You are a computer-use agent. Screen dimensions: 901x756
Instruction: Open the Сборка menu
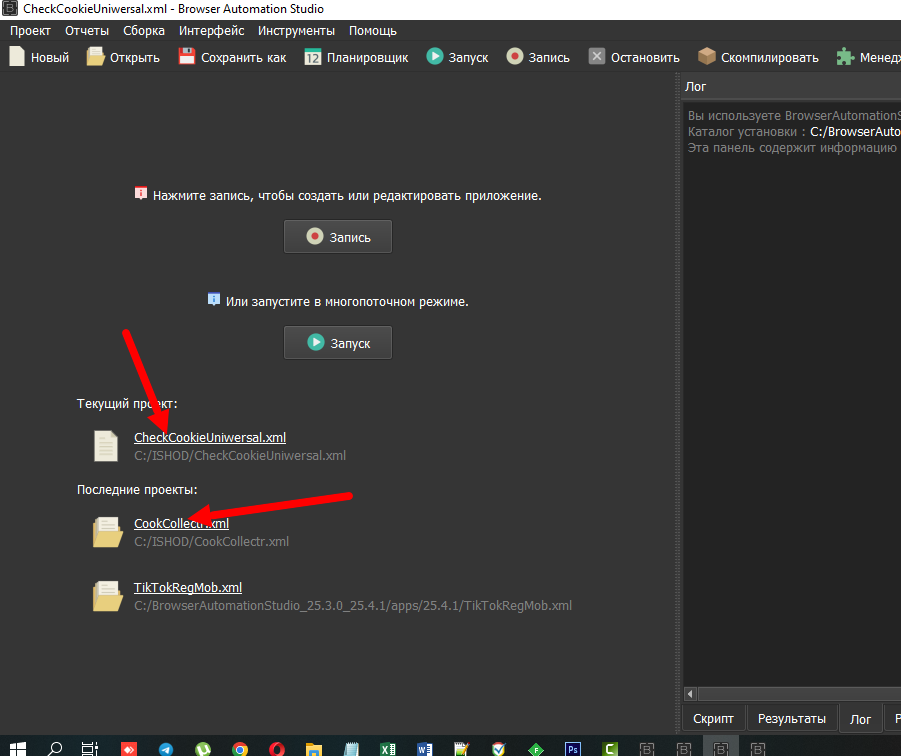(144, 31)
